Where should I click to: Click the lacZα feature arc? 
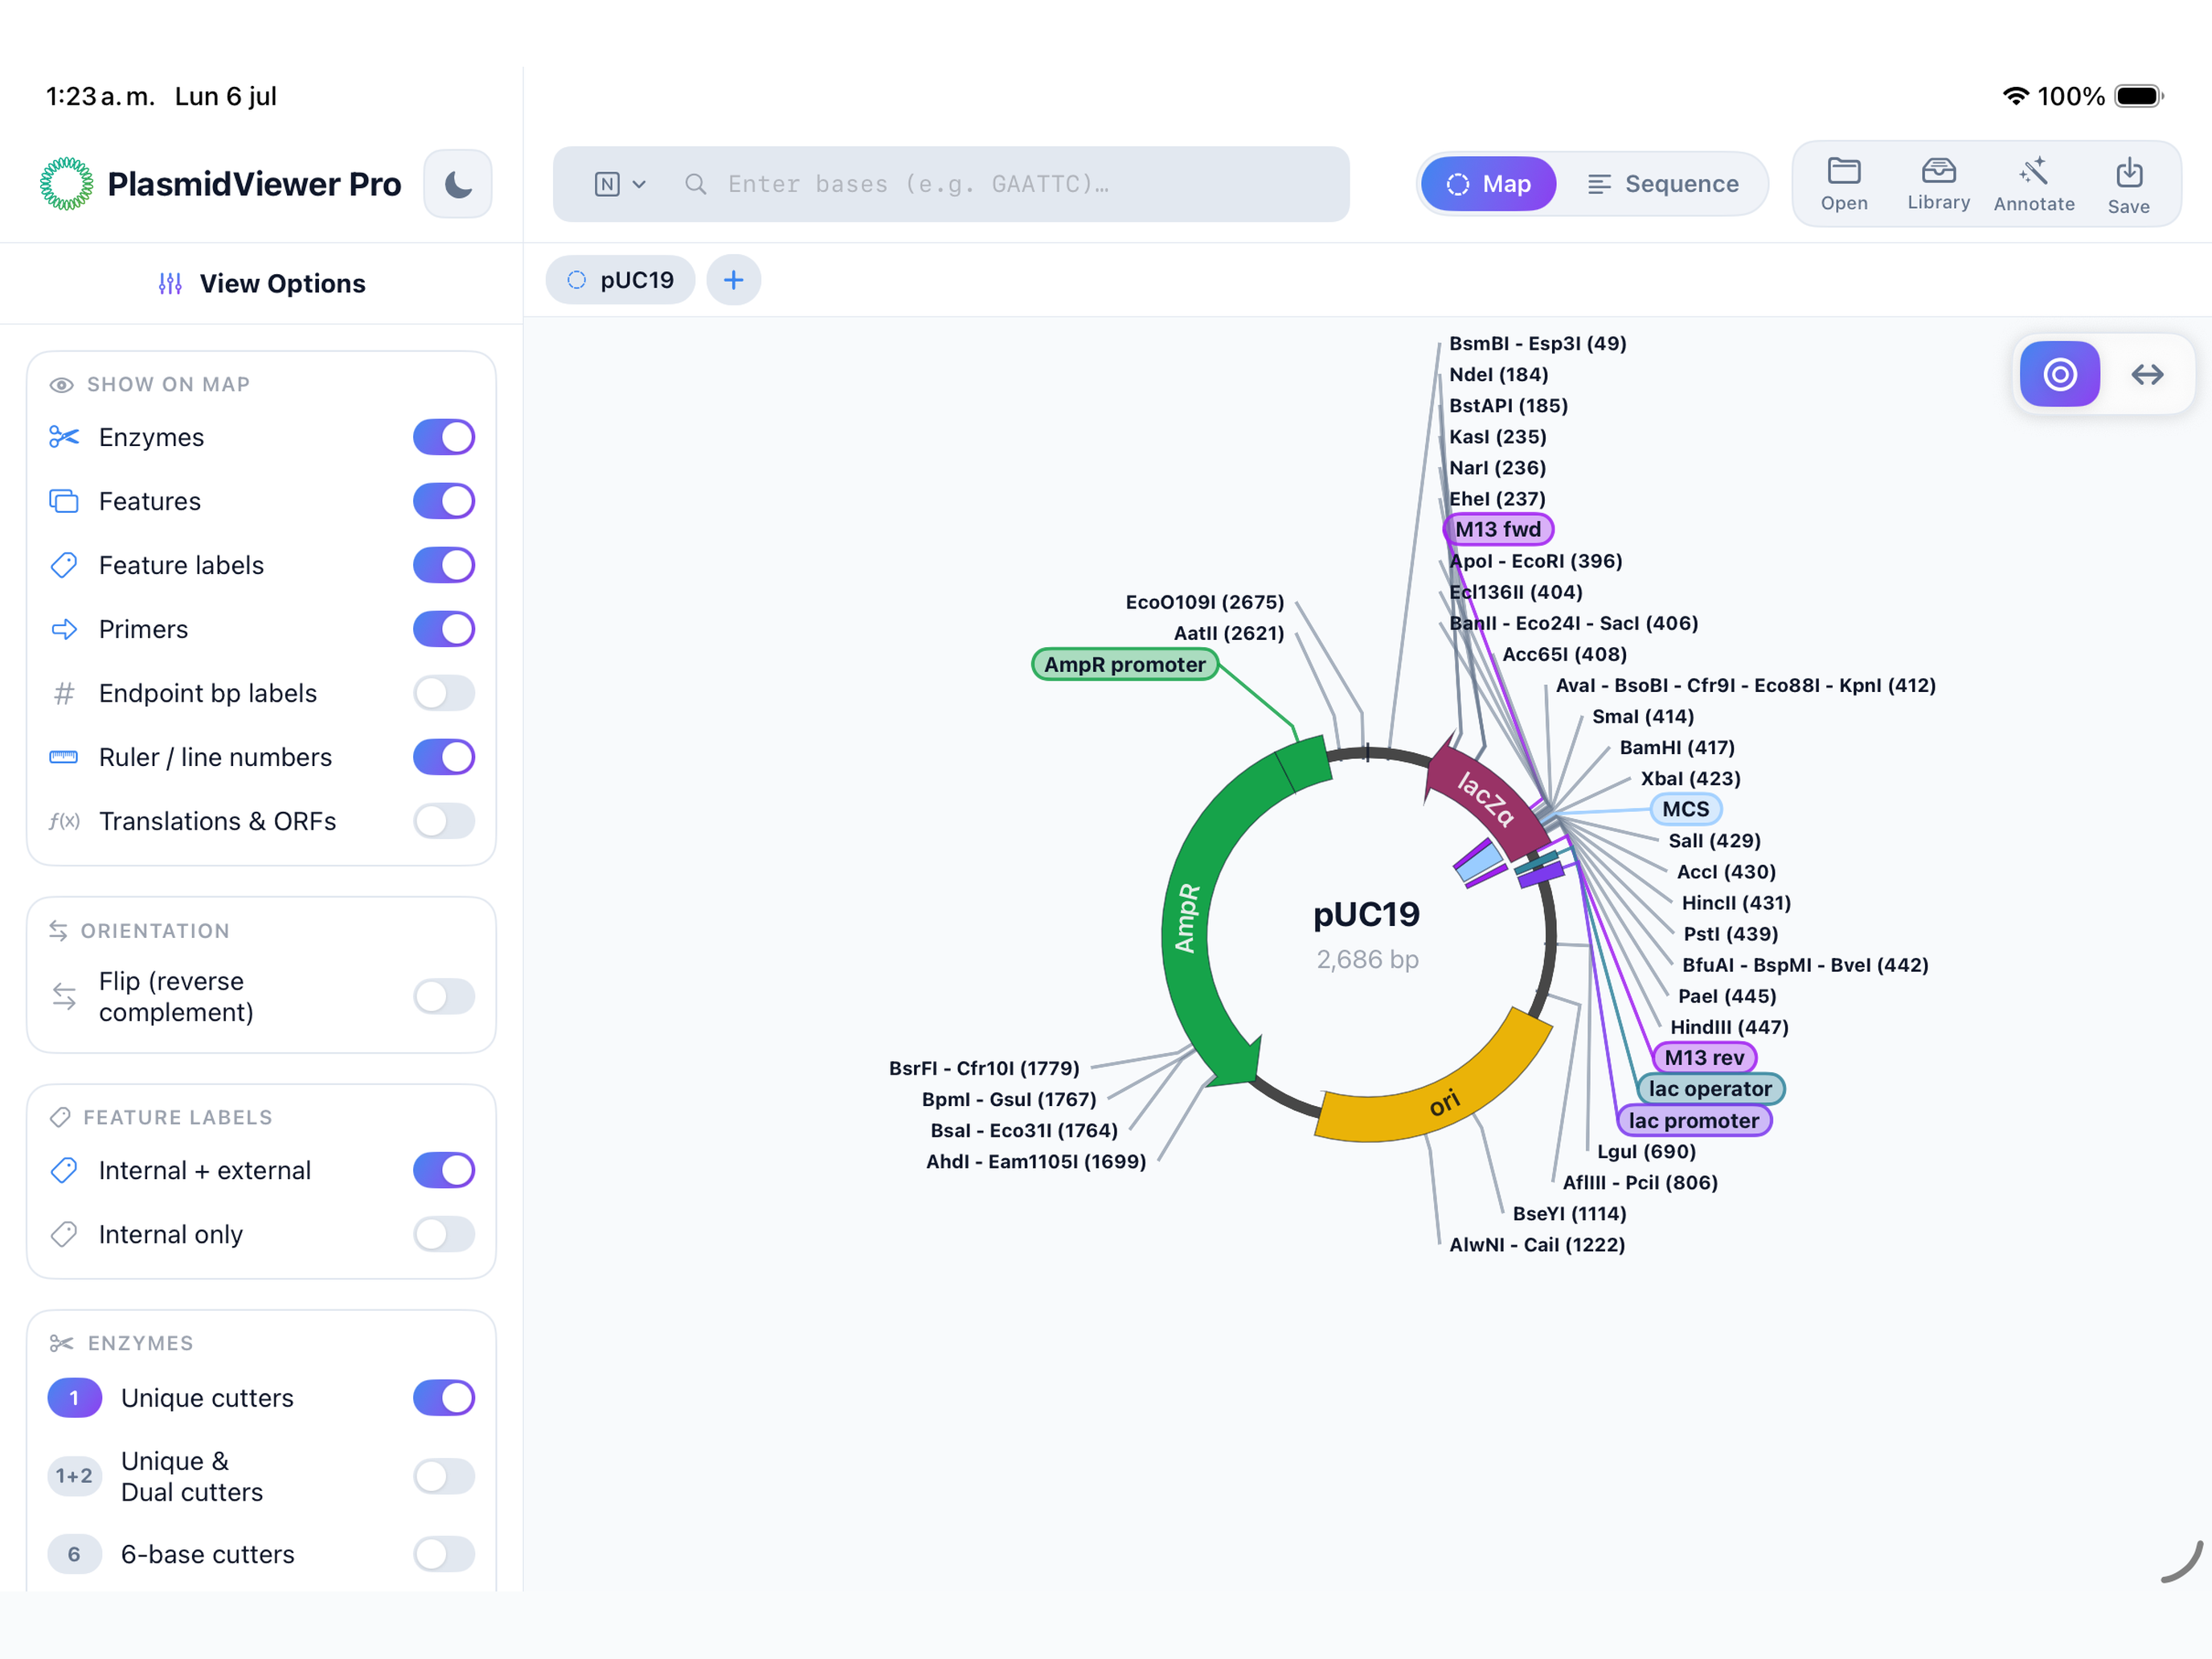tap(1485, 798)
